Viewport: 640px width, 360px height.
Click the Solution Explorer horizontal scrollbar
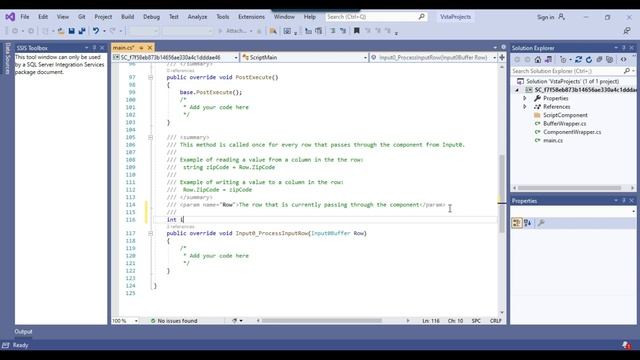point(570,188)
